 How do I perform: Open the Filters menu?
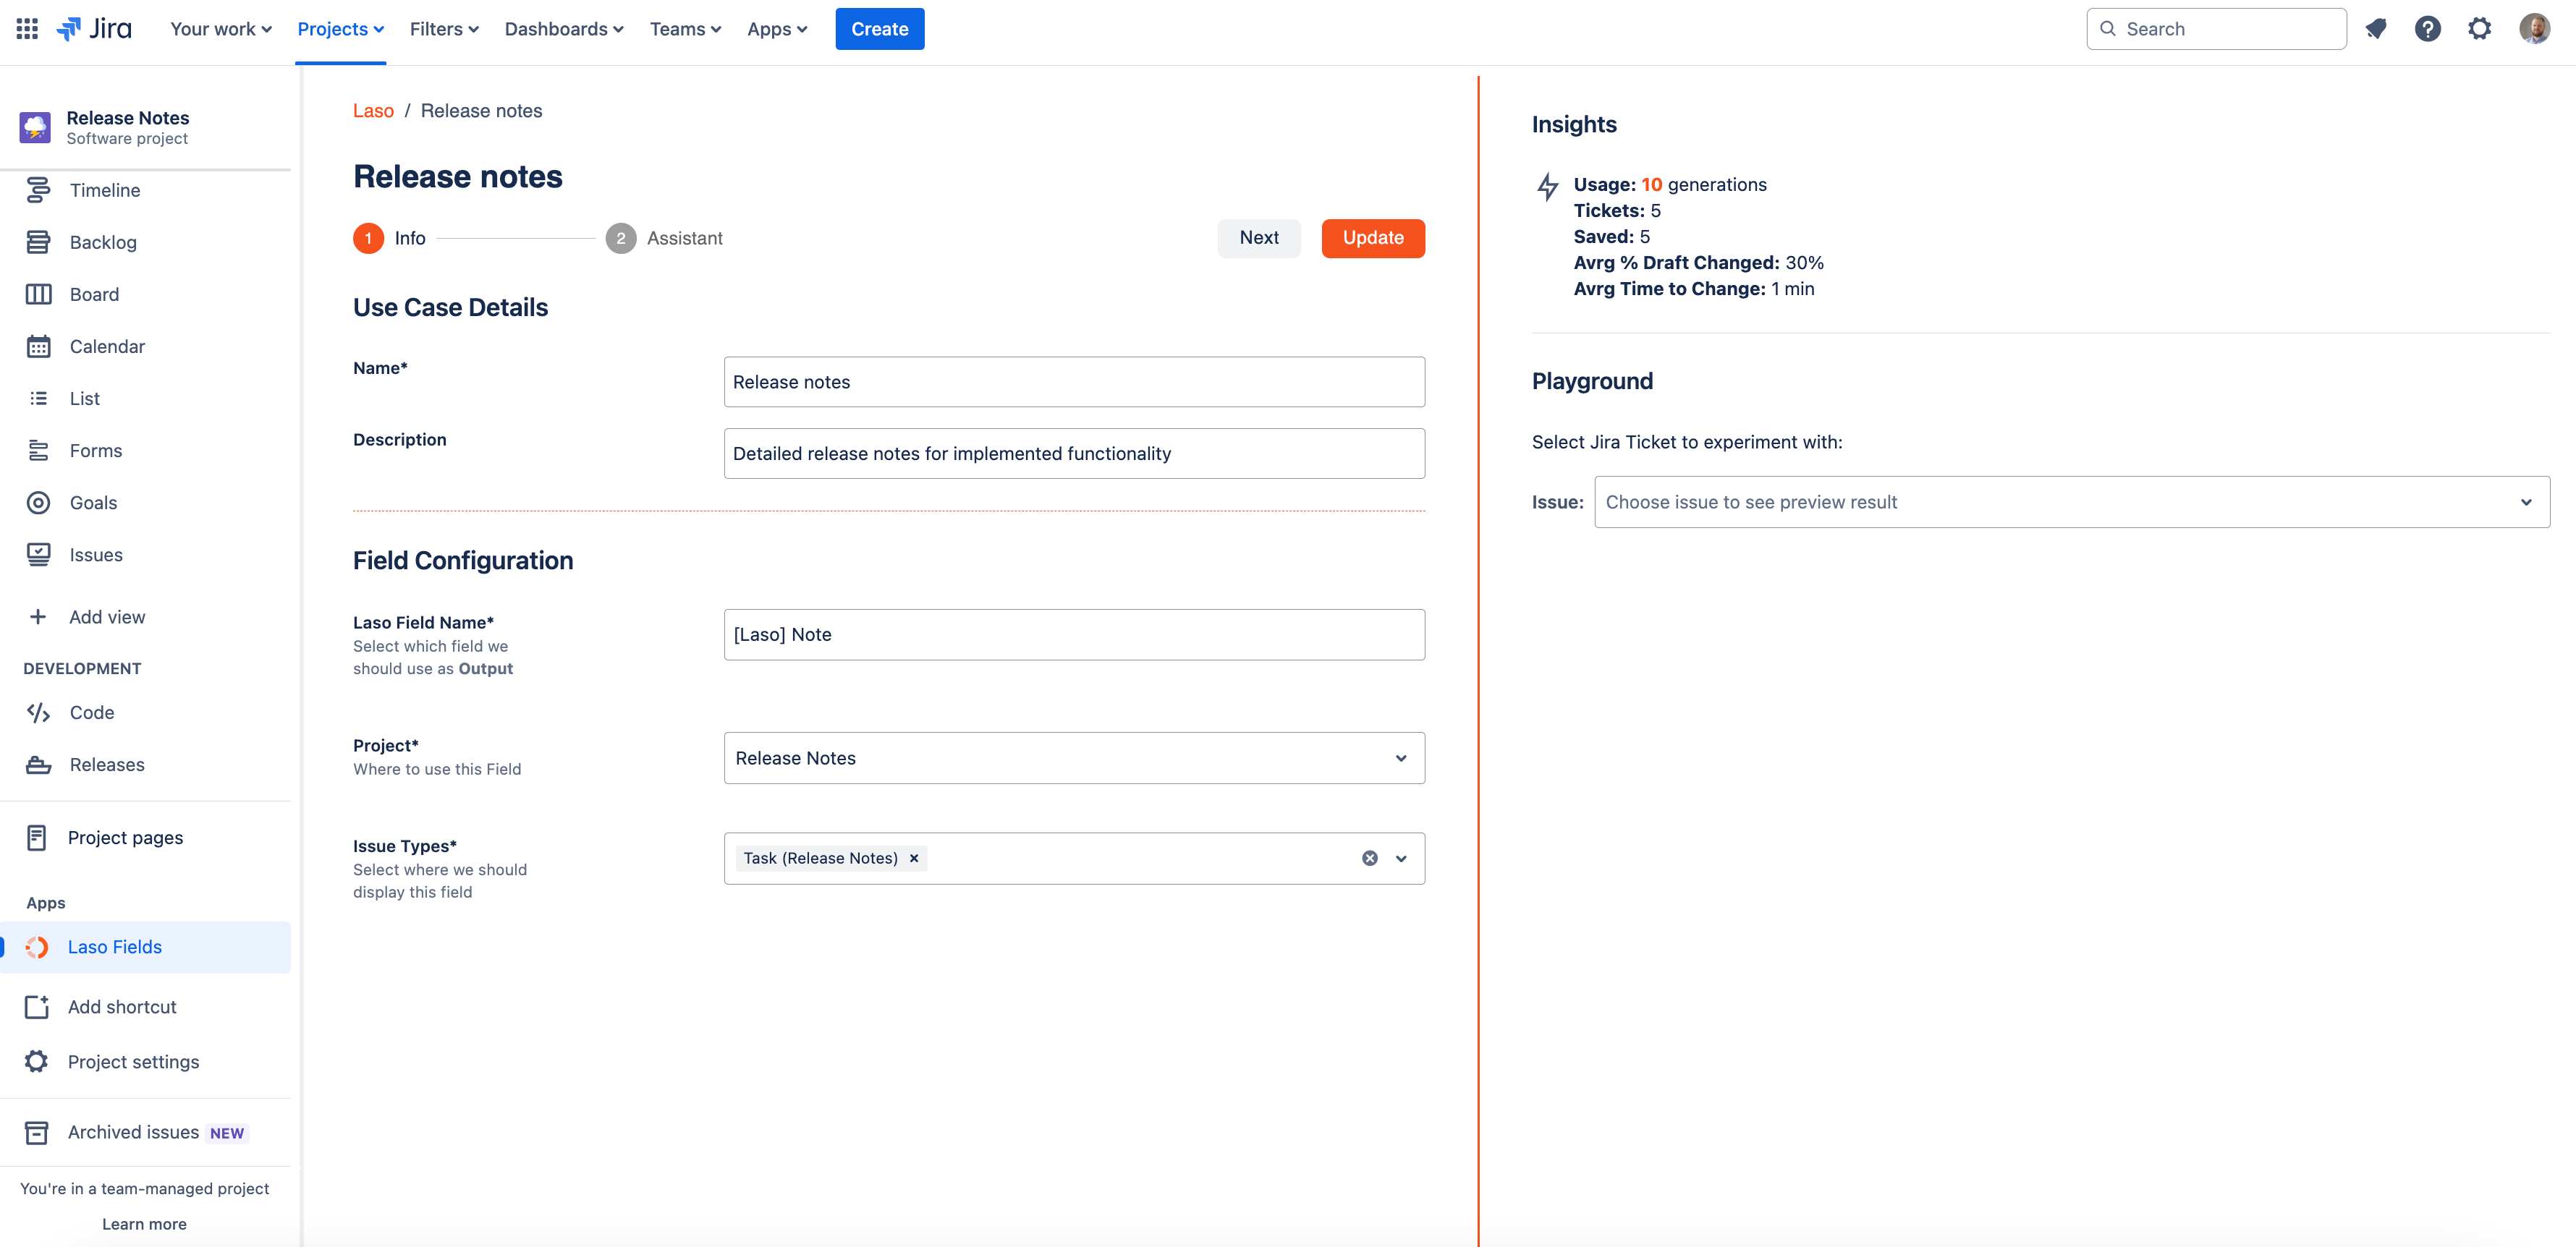443,29
